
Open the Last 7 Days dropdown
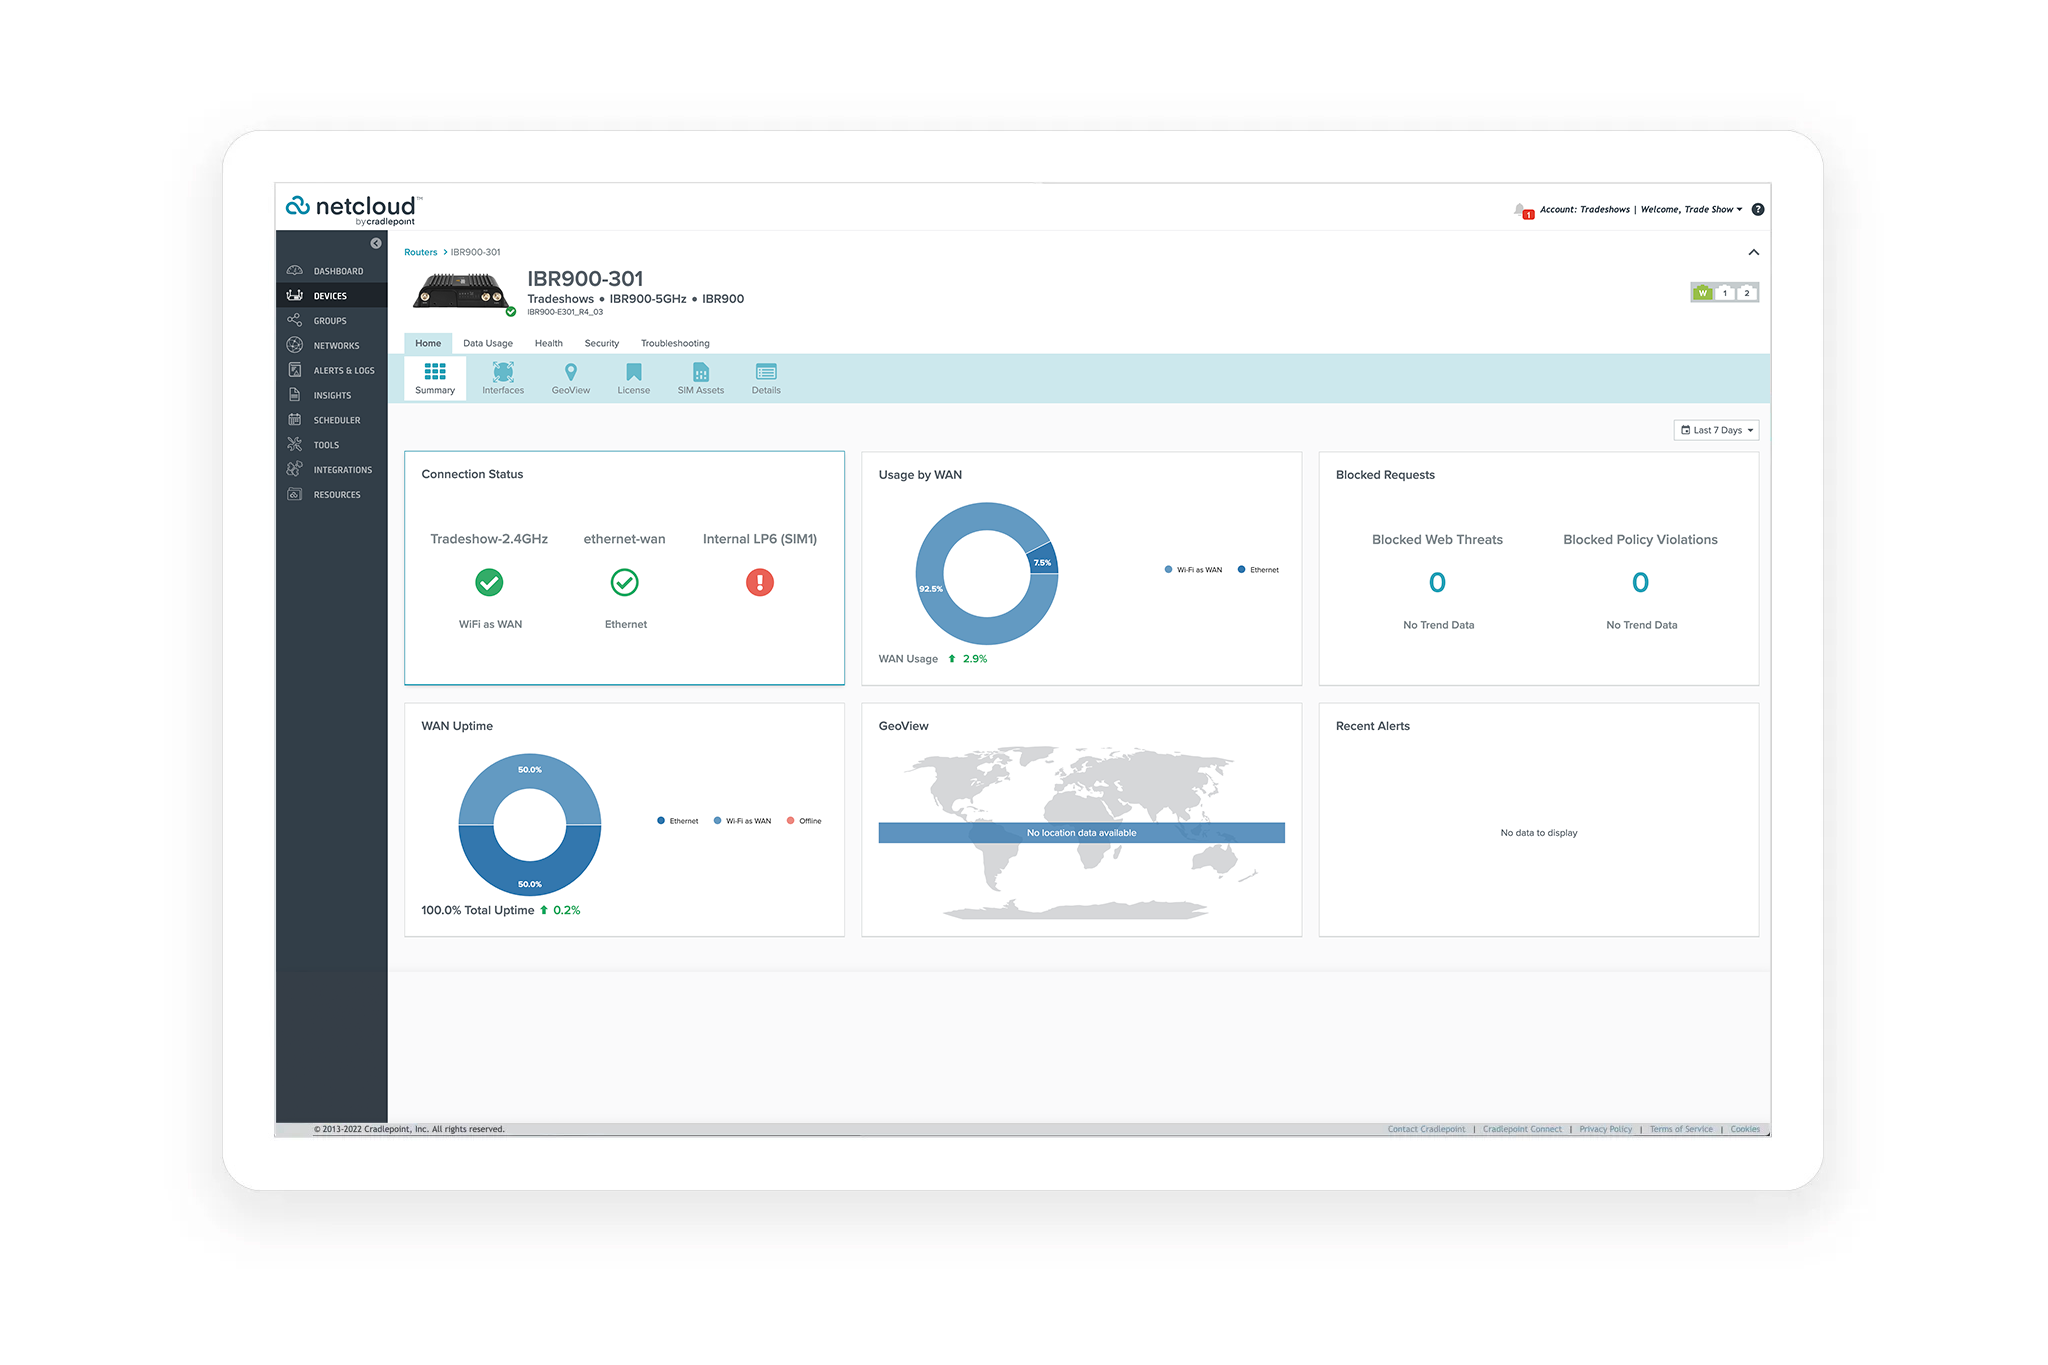(x=1716, y=430)
